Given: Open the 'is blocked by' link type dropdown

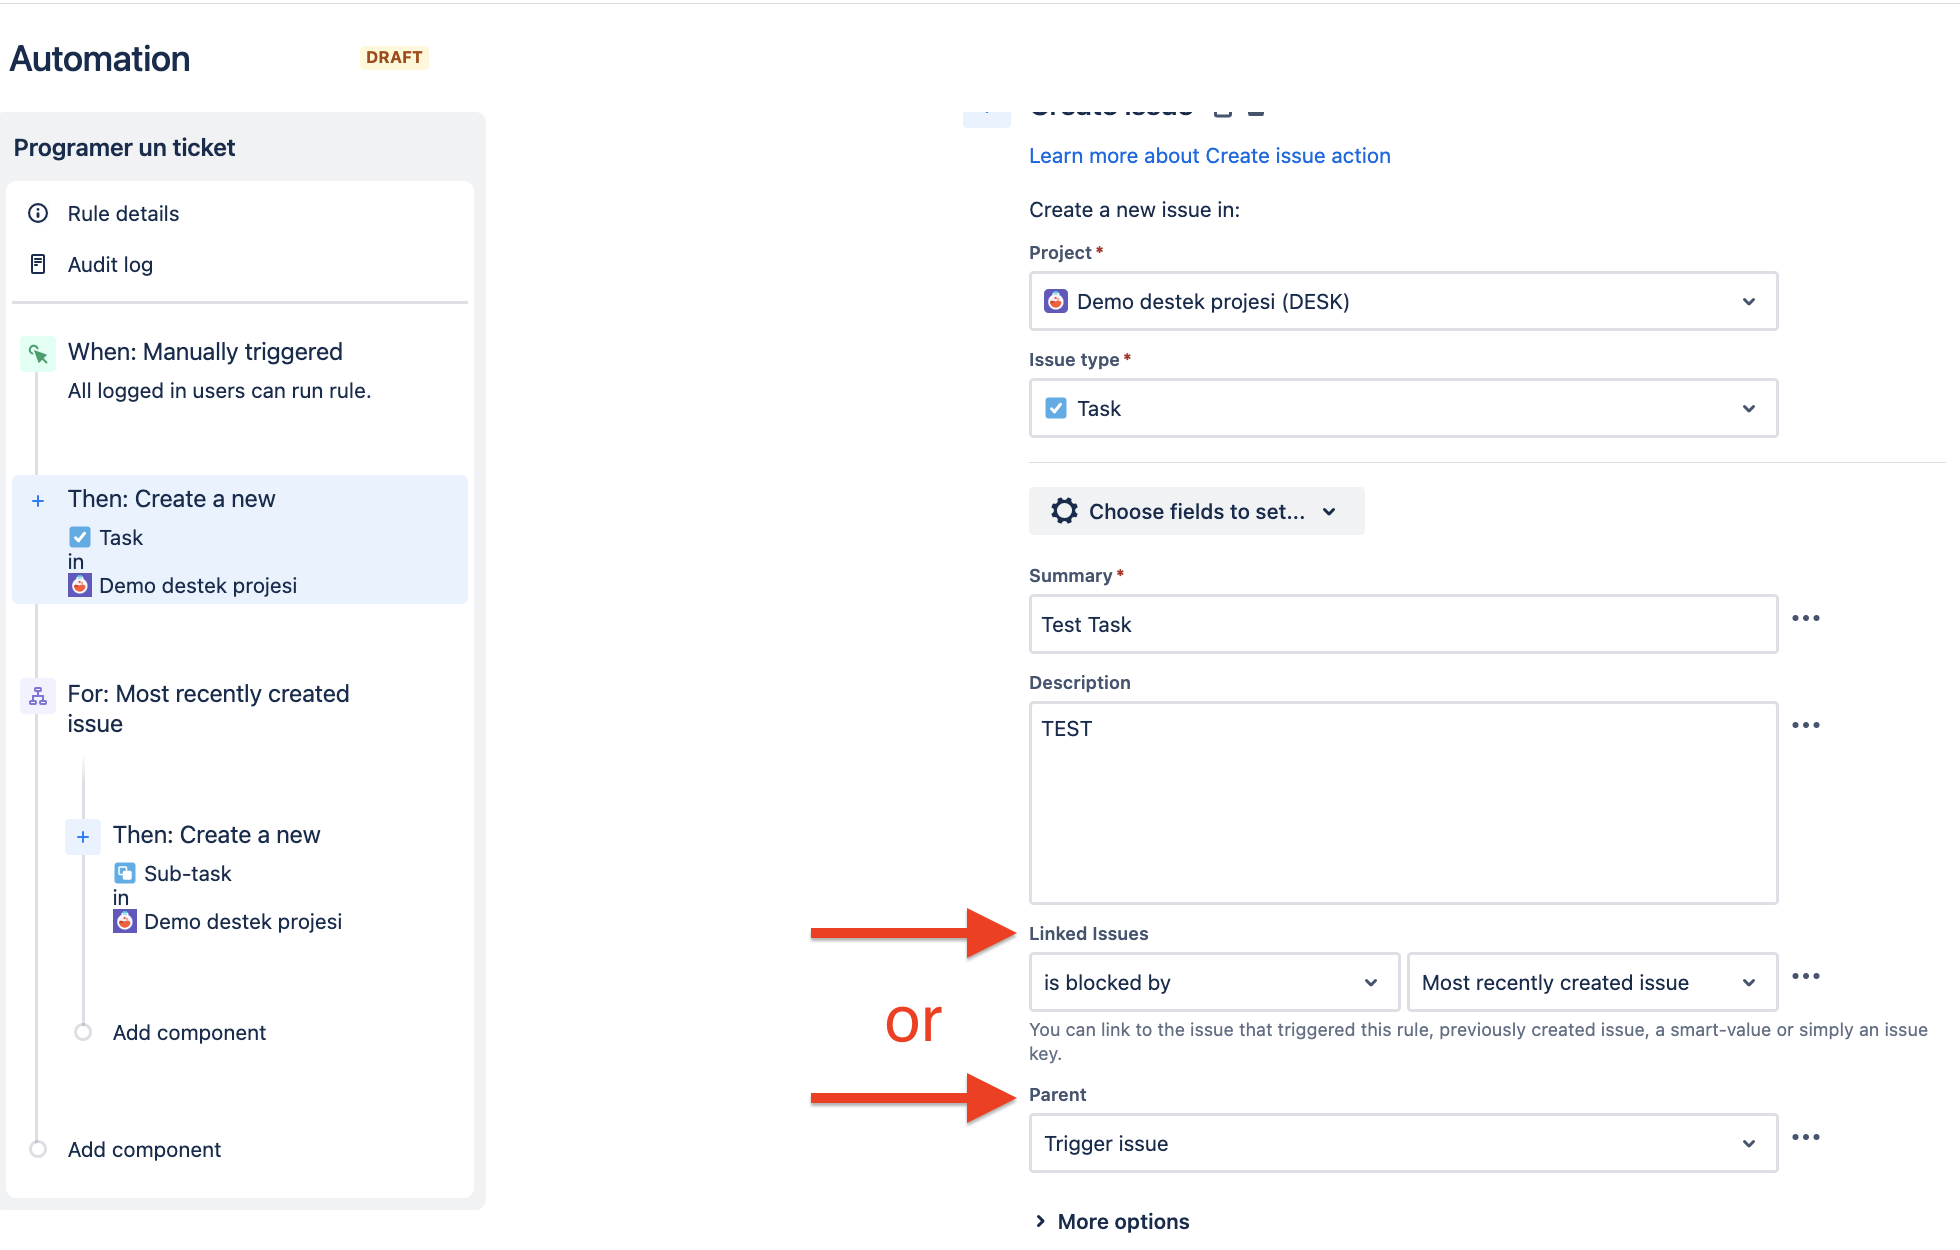Looking at the screenshot, I should pyautogui.click(x=1213, y=982).
